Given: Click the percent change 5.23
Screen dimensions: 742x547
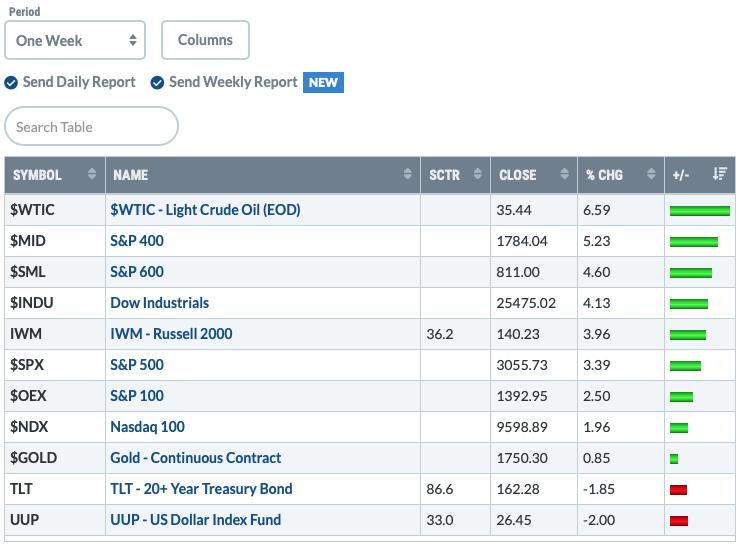Looking at the screenshot, I should [x=596, y=241].
